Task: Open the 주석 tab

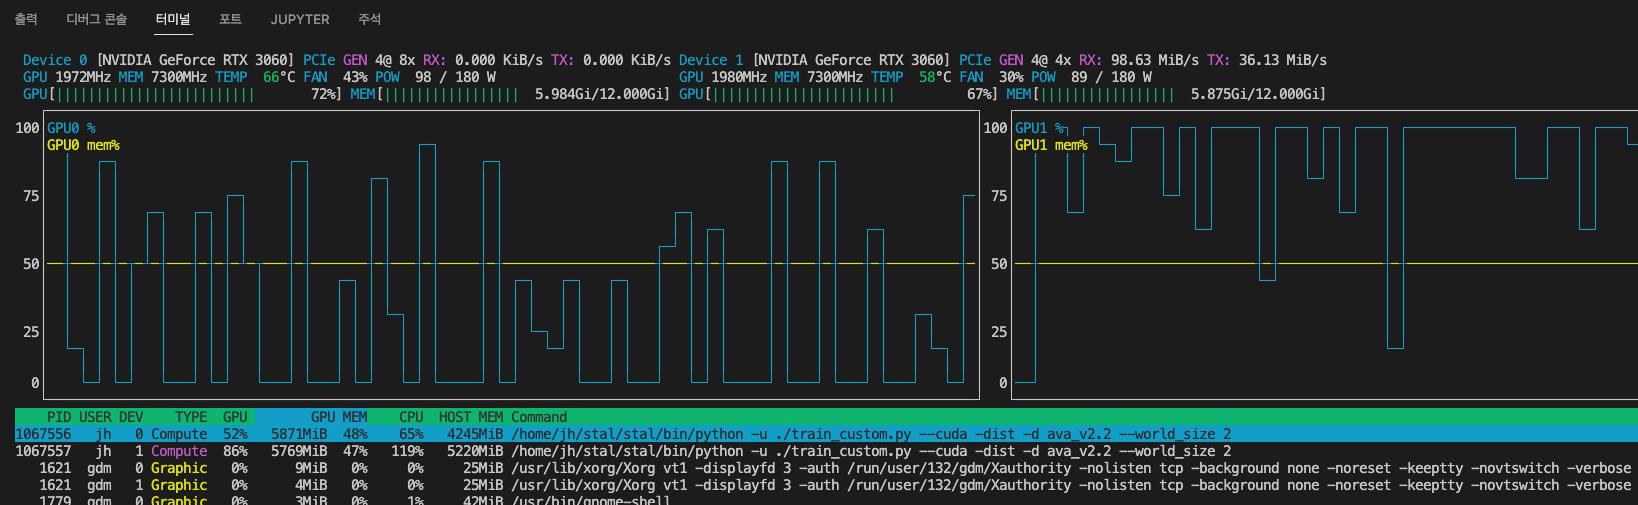Action: pyautogui.click(x=369, y=19)
